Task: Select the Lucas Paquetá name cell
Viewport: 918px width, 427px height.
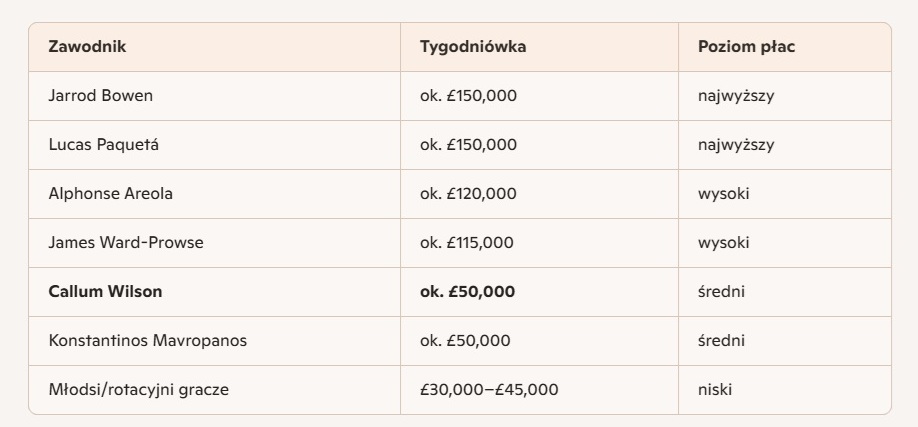Action: point(103,145)
